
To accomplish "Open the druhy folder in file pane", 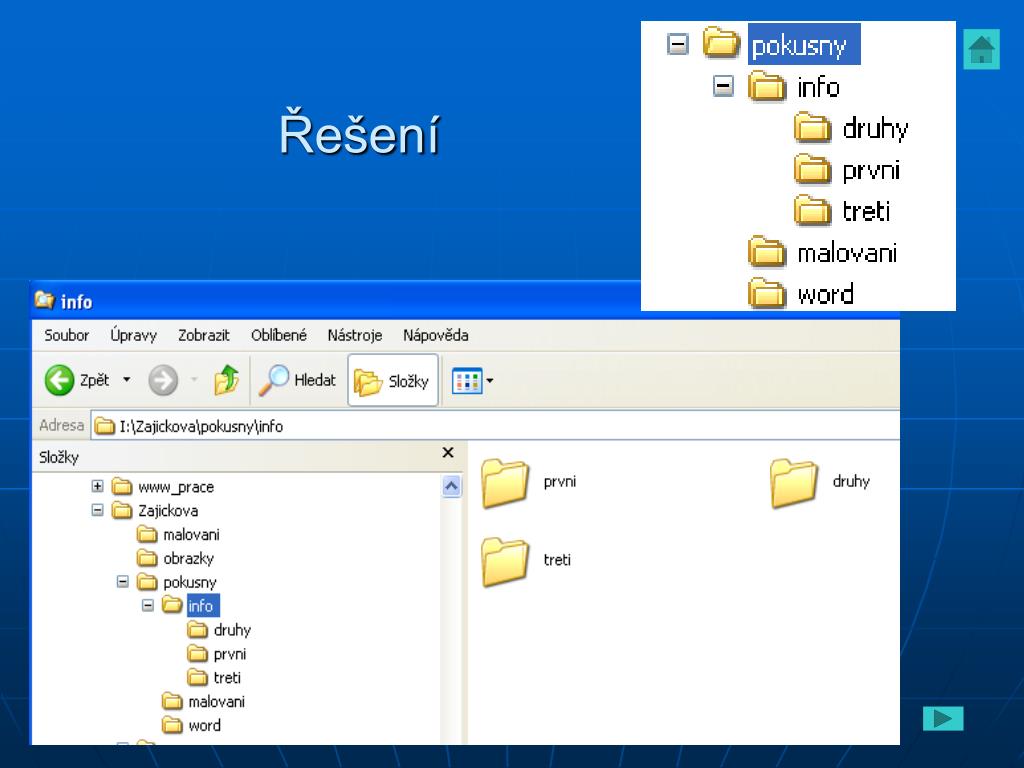I will coord(794,484).
